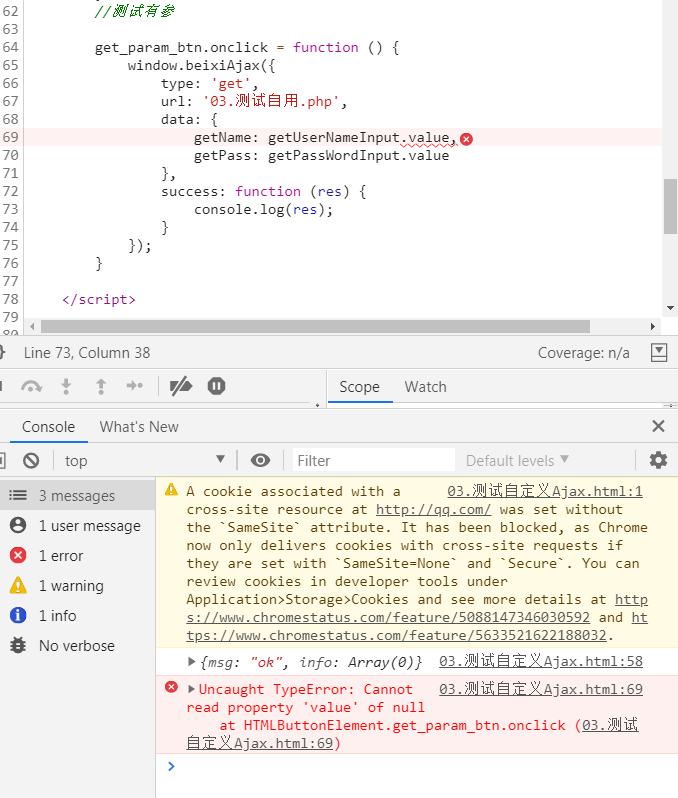Click the console.log(res); code line

click(x=263, y=210)
